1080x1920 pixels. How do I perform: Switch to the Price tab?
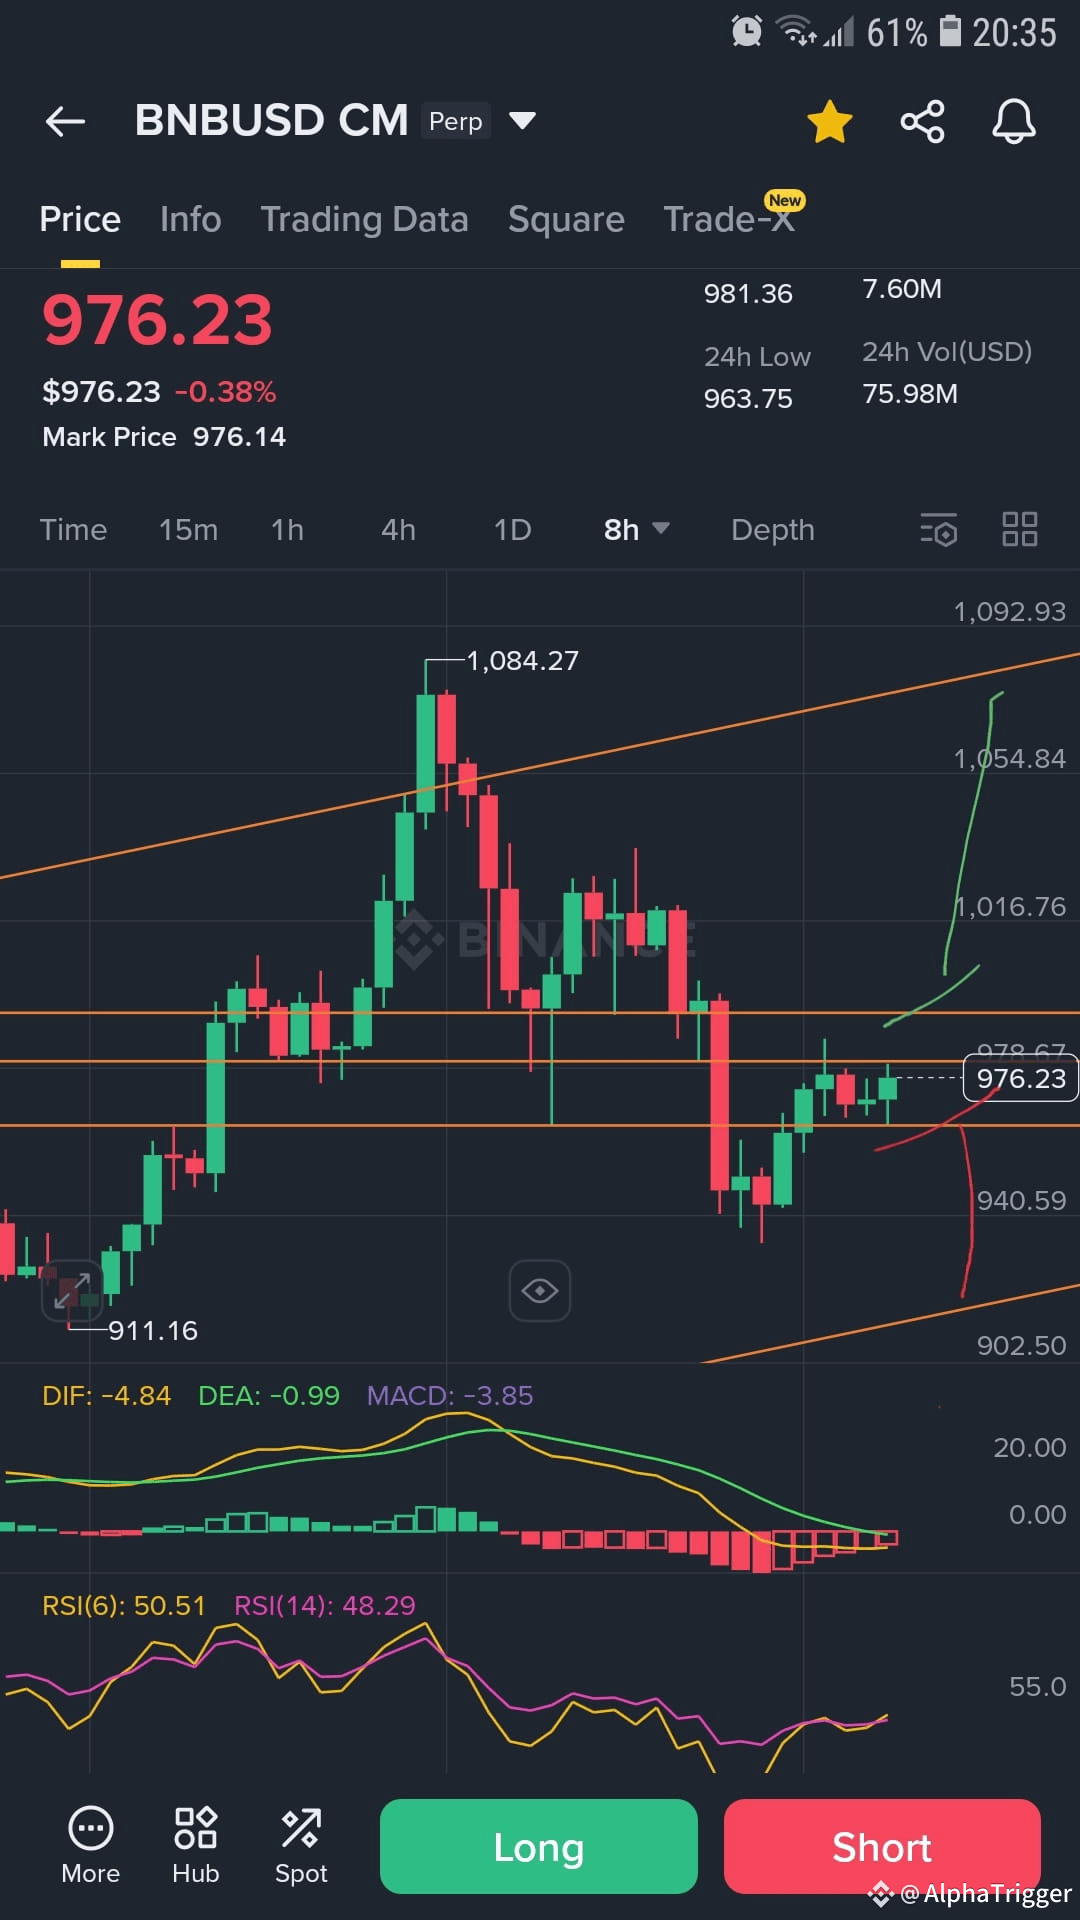tap(80, 219)
